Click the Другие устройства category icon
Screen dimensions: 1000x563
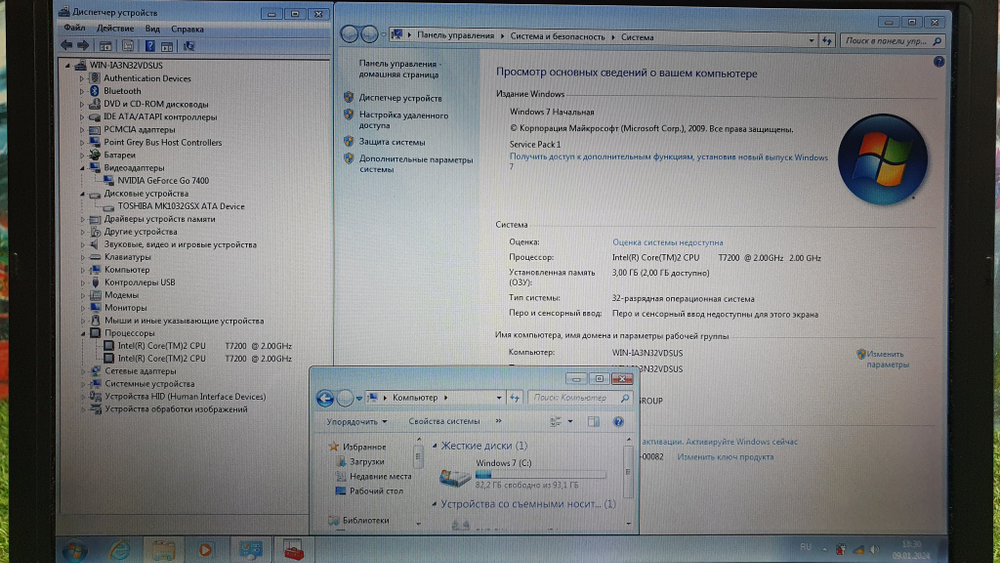coord(95,231)
